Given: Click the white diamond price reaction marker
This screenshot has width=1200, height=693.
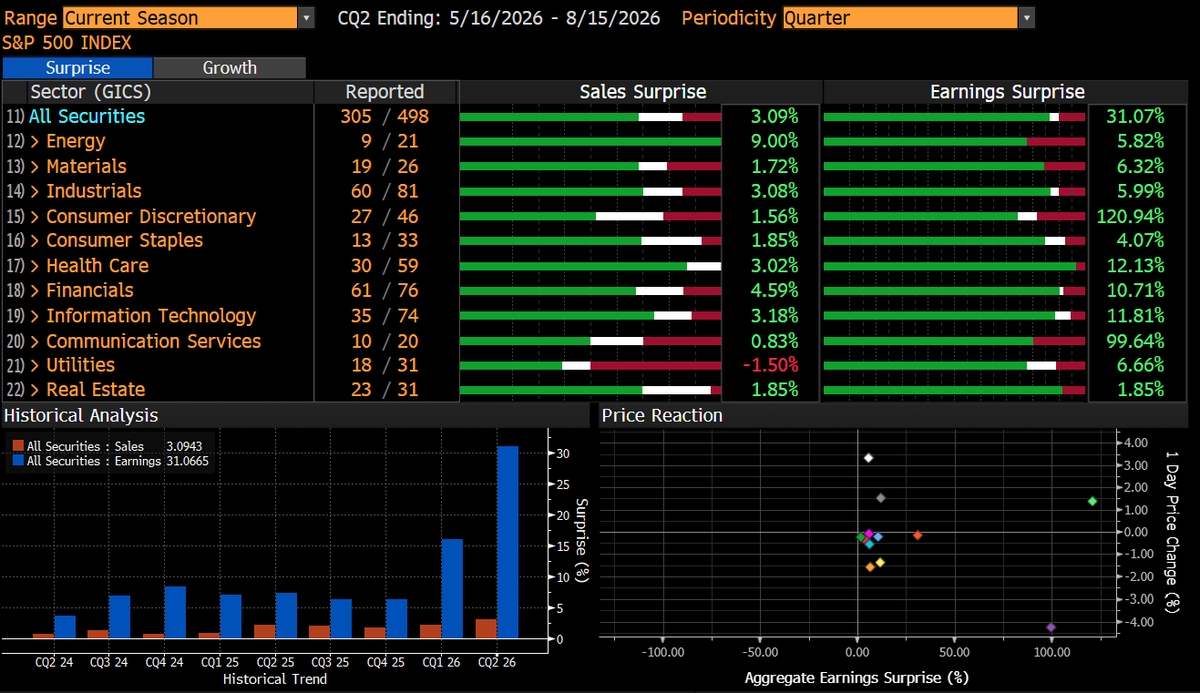Looking at the screenshot, I should coord(868,458).
